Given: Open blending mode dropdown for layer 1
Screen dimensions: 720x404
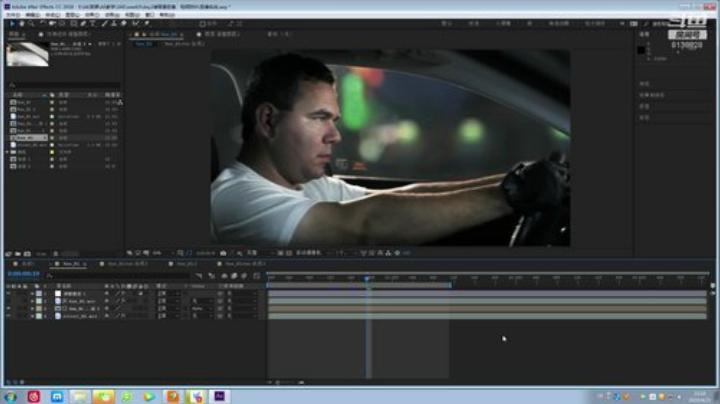Looking at the screenshot, I should coord(168,293).
